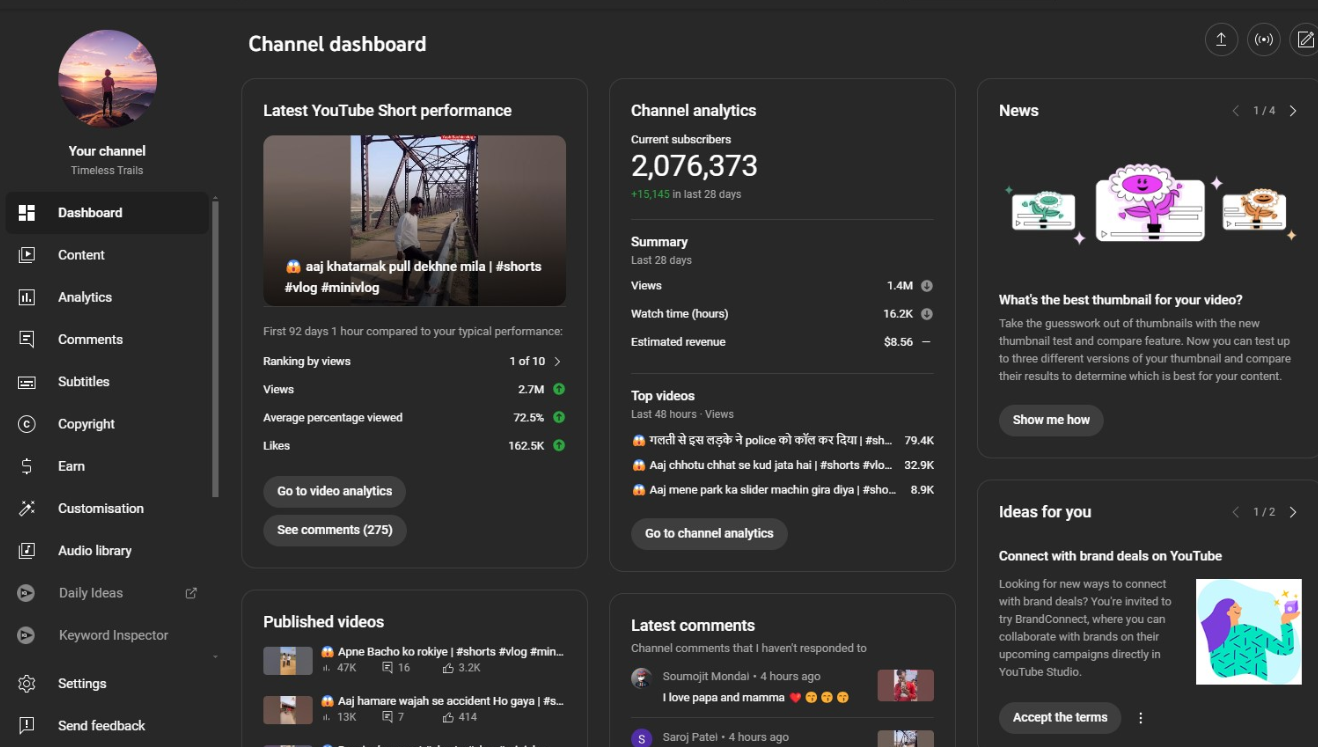Click thumbnail beside Soumojit Mondal comment
The image size is (1318, 747).
click(x=905, y=686)
